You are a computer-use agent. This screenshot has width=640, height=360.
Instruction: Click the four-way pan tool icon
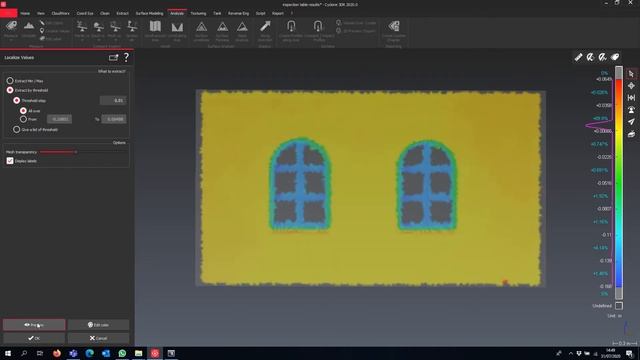631,86
